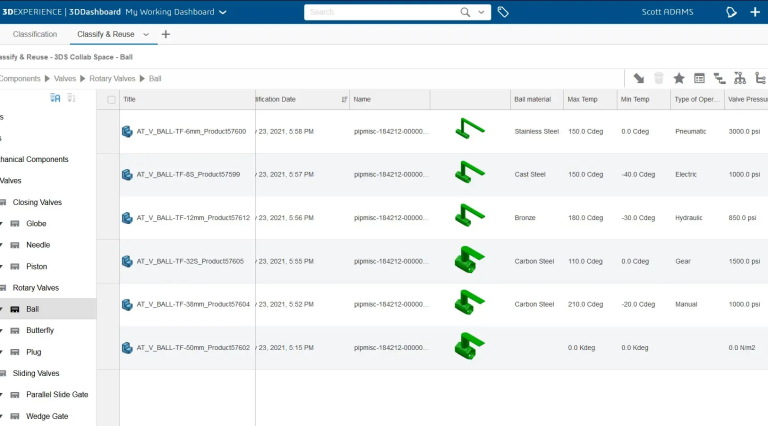Expand the Butterfly tree node arrow
Image resolution: width=768 pixels, height=426 pixels.
pos(2,330)
